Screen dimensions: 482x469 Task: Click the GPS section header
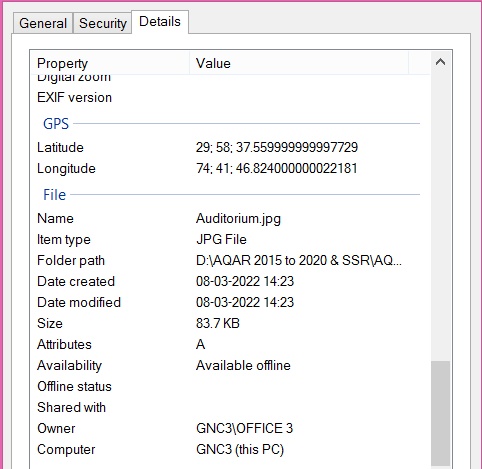point(56,124)
